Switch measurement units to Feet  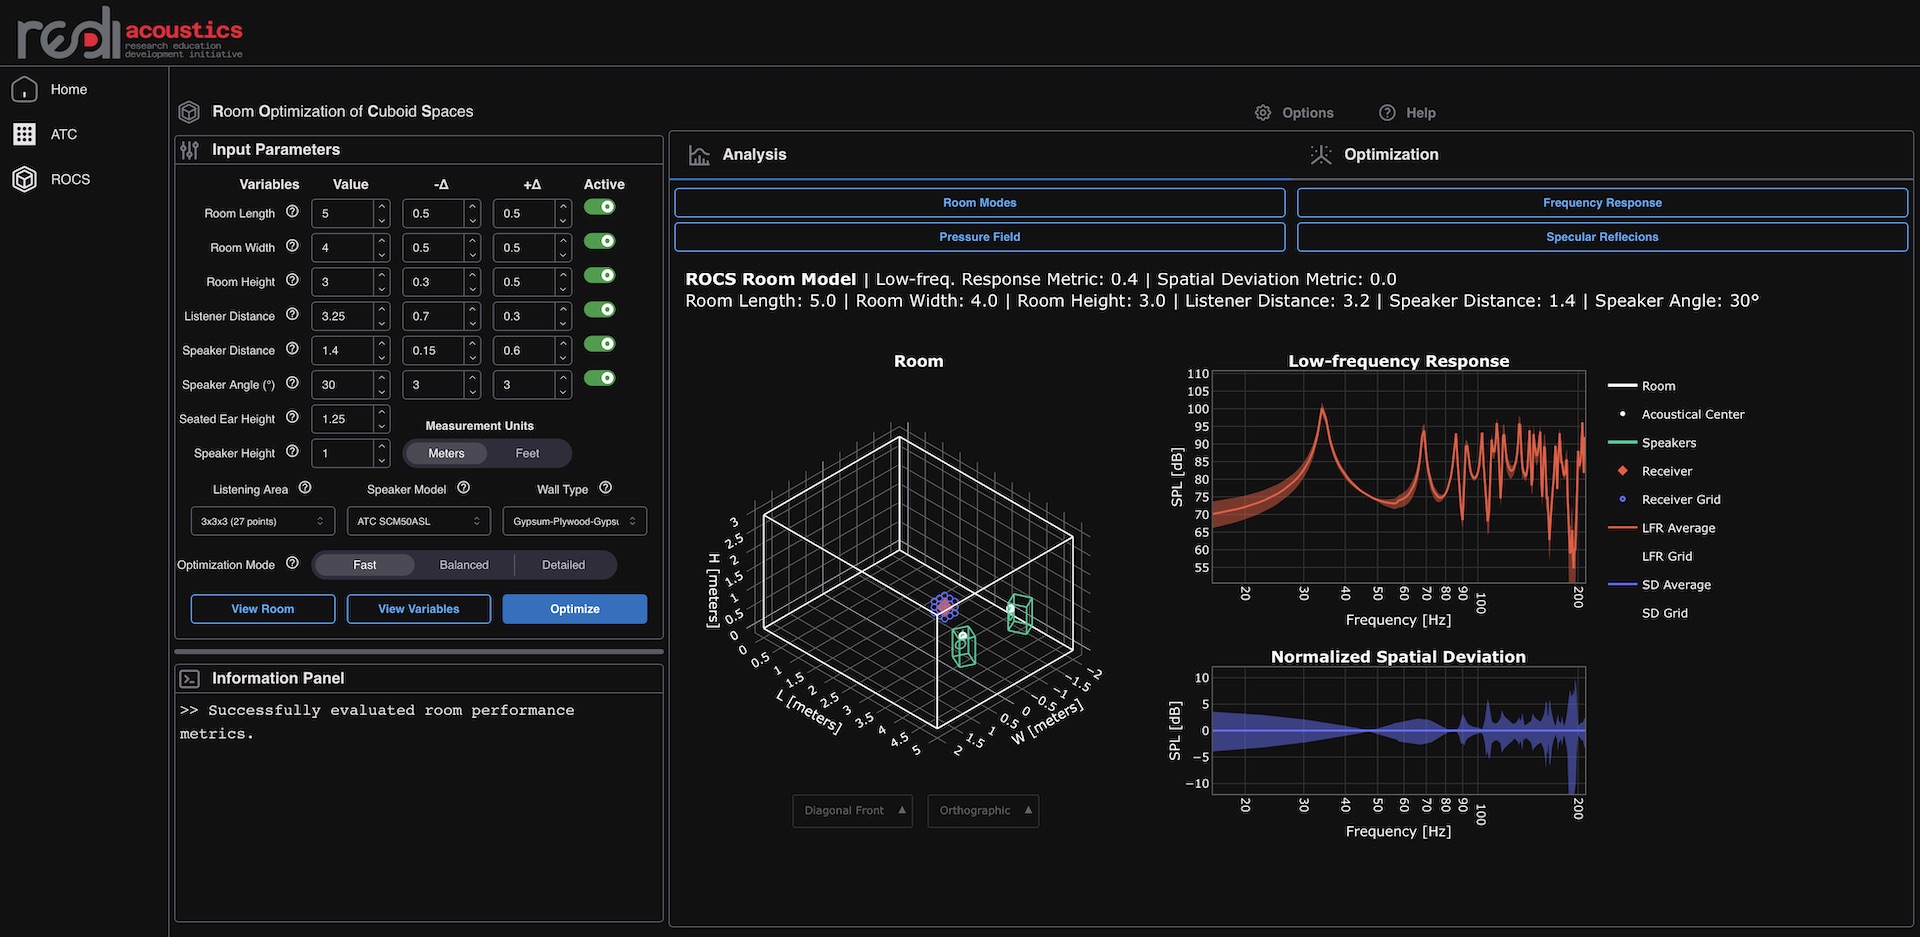[x=527, y=454]
